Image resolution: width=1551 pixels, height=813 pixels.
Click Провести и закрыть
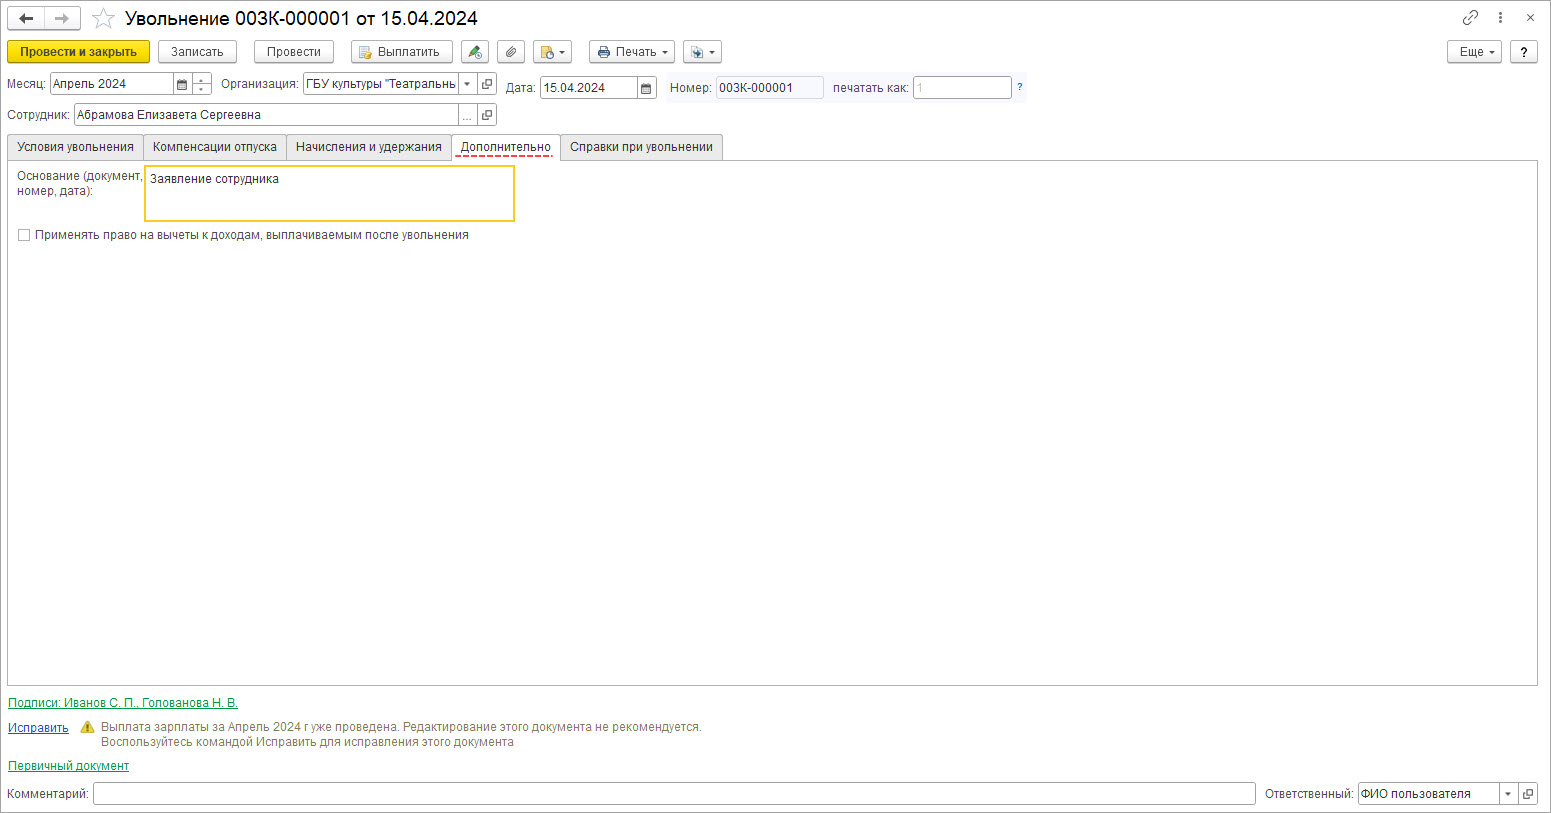coord(78,52)
